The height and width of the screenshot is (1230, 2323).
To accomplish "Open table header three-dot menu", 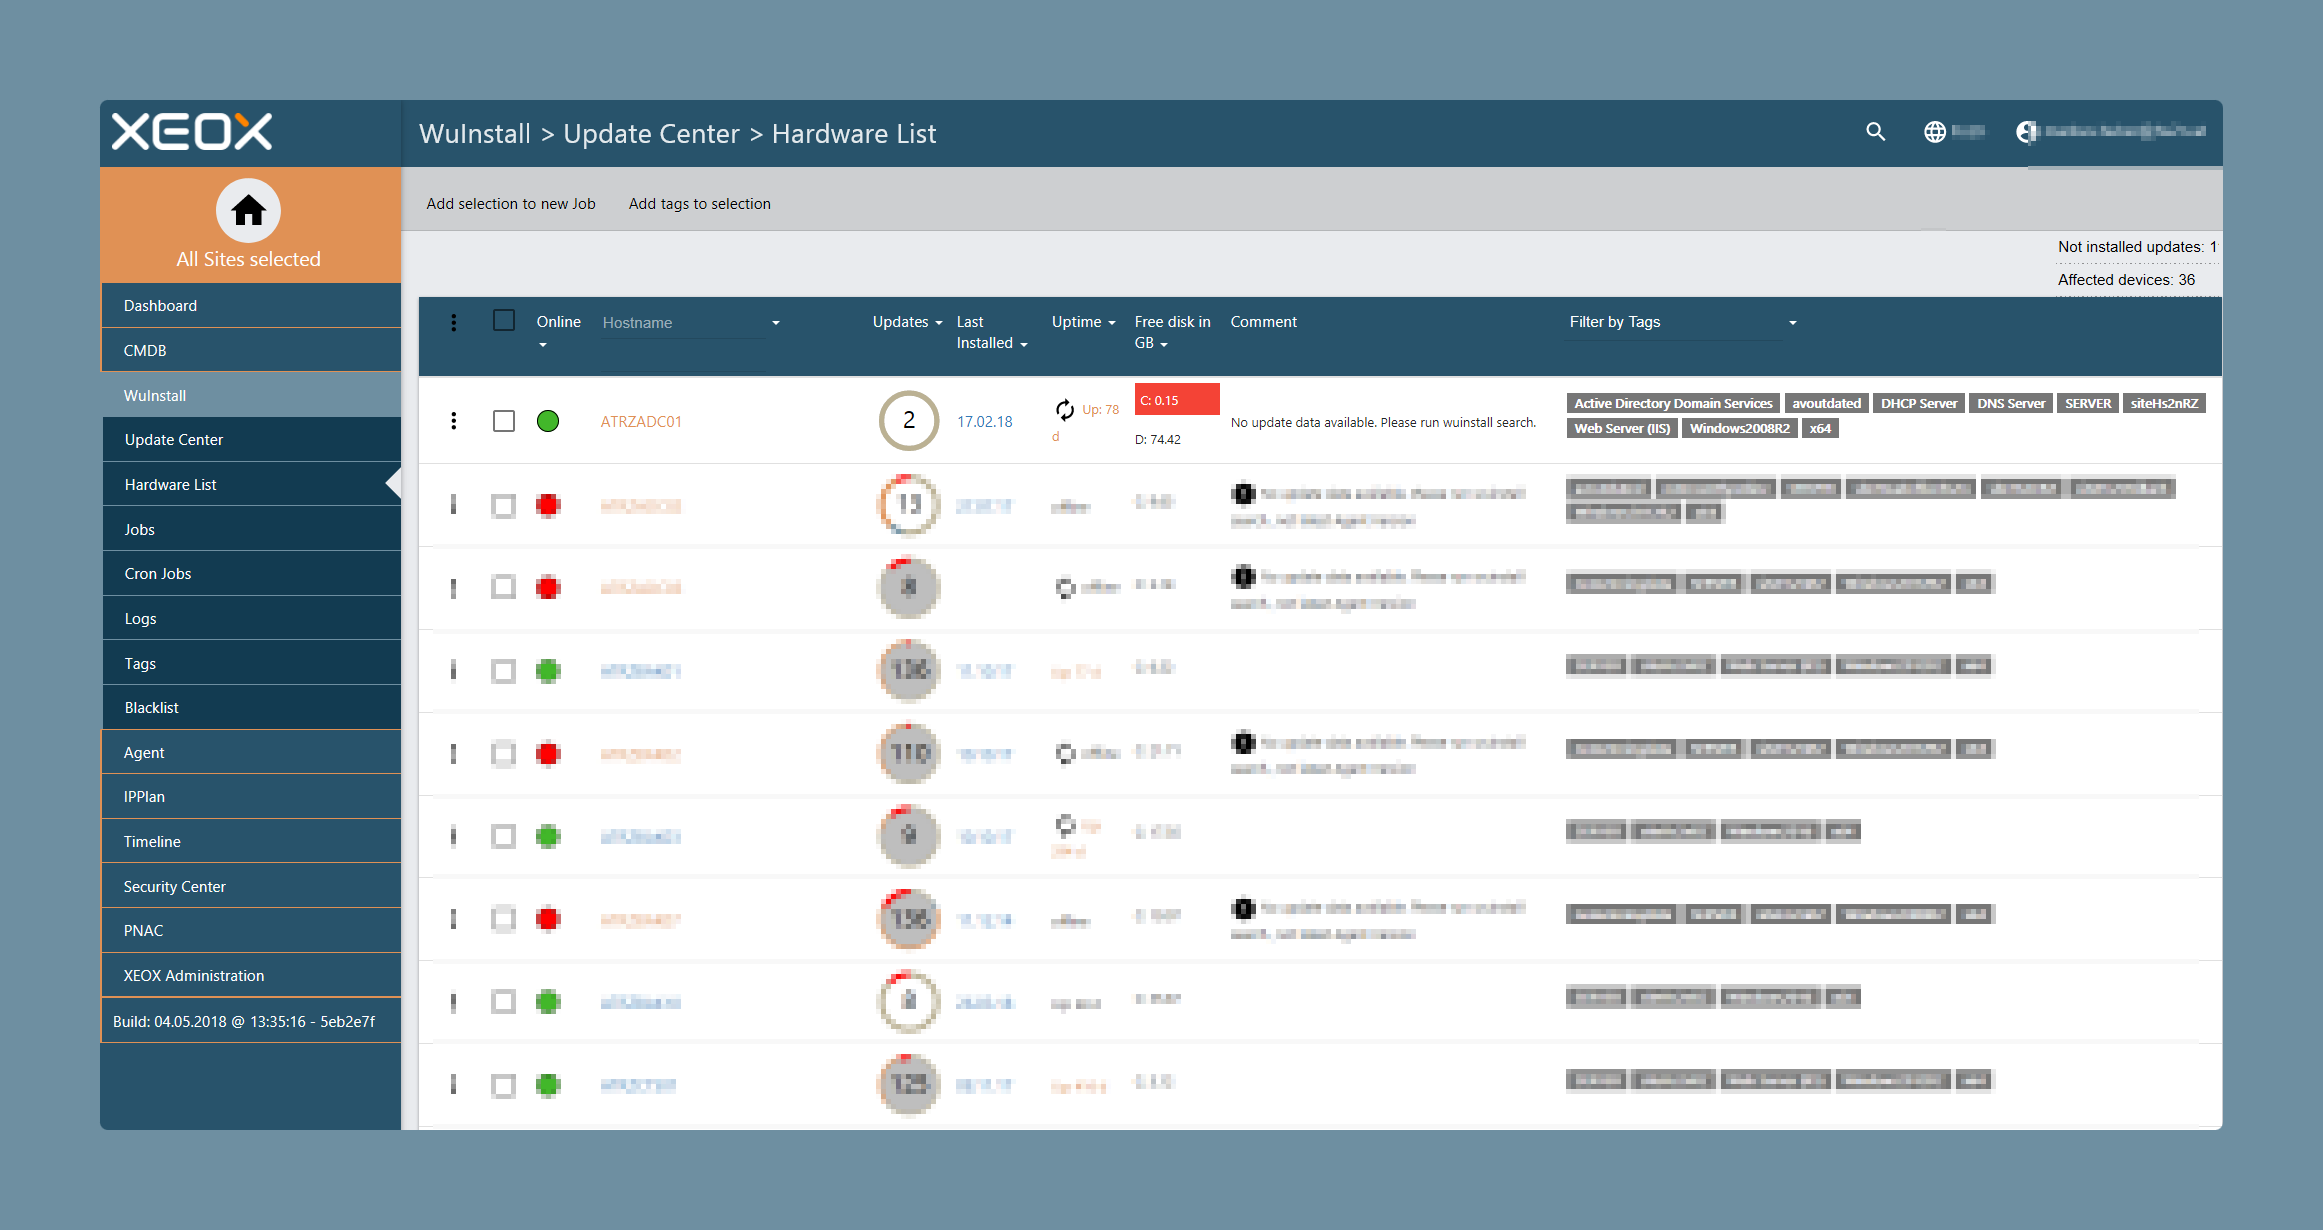I will point(454,322).
